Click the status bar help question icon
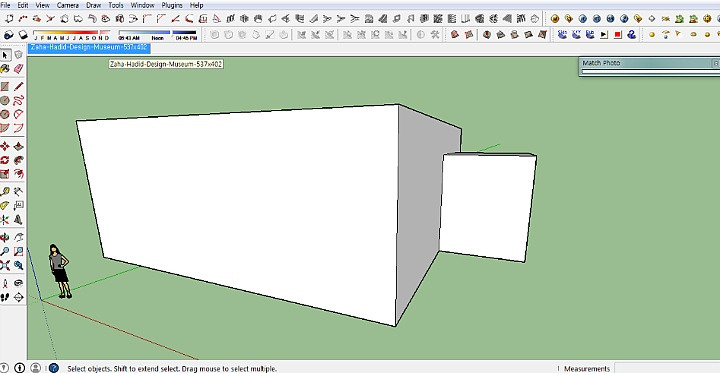Screen dimensions: 720x373 tap(54, 368)
